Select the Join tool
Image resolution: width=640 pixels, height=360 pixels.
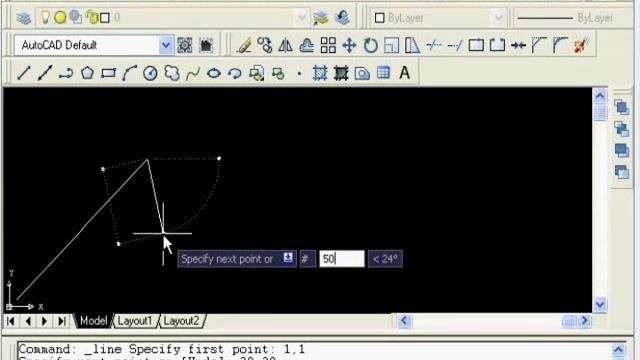pos(518,45)
